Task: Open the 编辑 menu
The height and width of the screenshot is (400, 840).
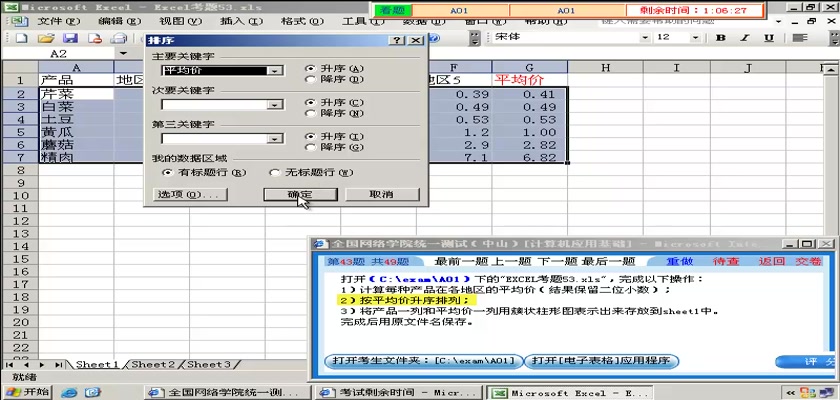Action: click(119, 21)
